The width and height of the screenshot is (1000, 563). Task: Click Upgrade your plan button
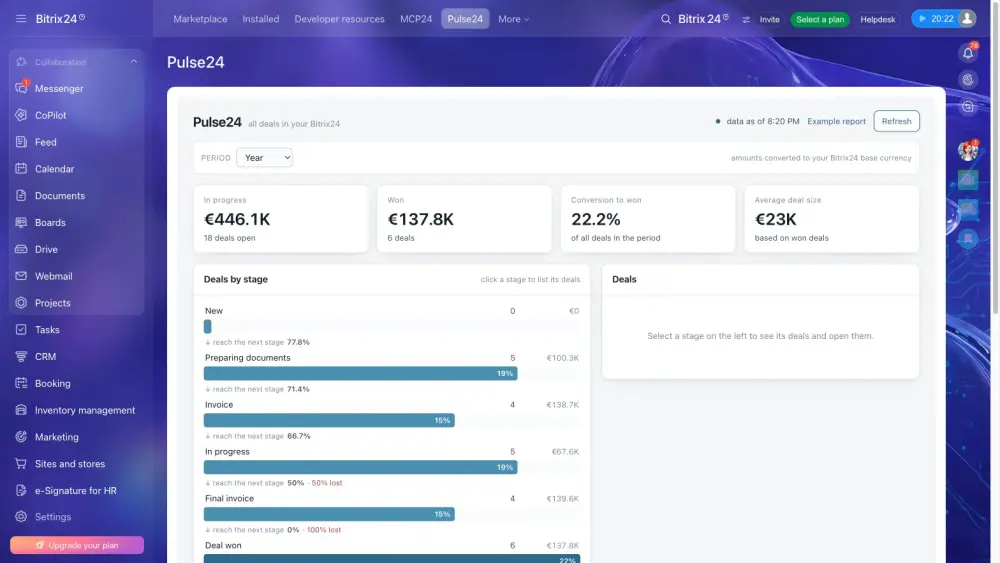tap(77, 545)
